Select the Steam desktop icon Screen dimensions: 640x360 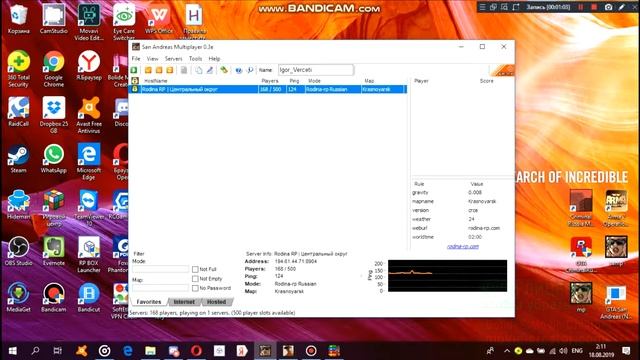tap(18, 159)
